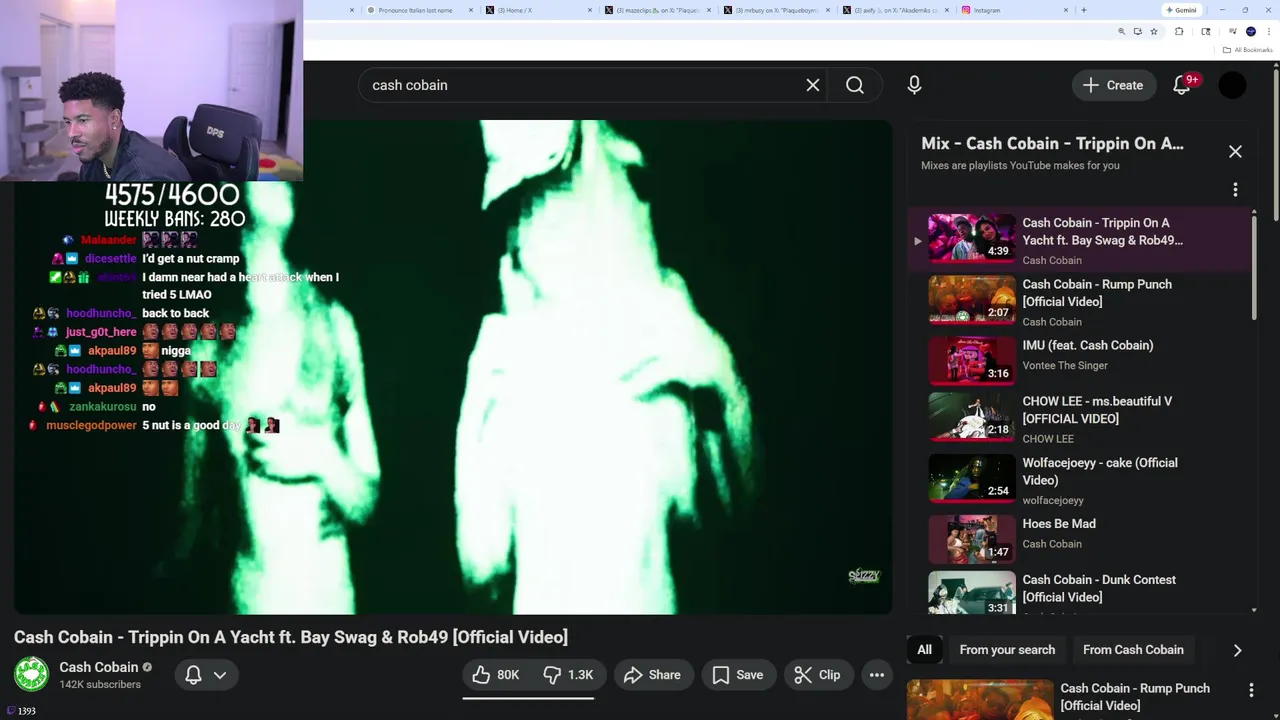Open Gemini in the browser
The width and height of the screenshot is (1280, 720).
(1181, 10)
